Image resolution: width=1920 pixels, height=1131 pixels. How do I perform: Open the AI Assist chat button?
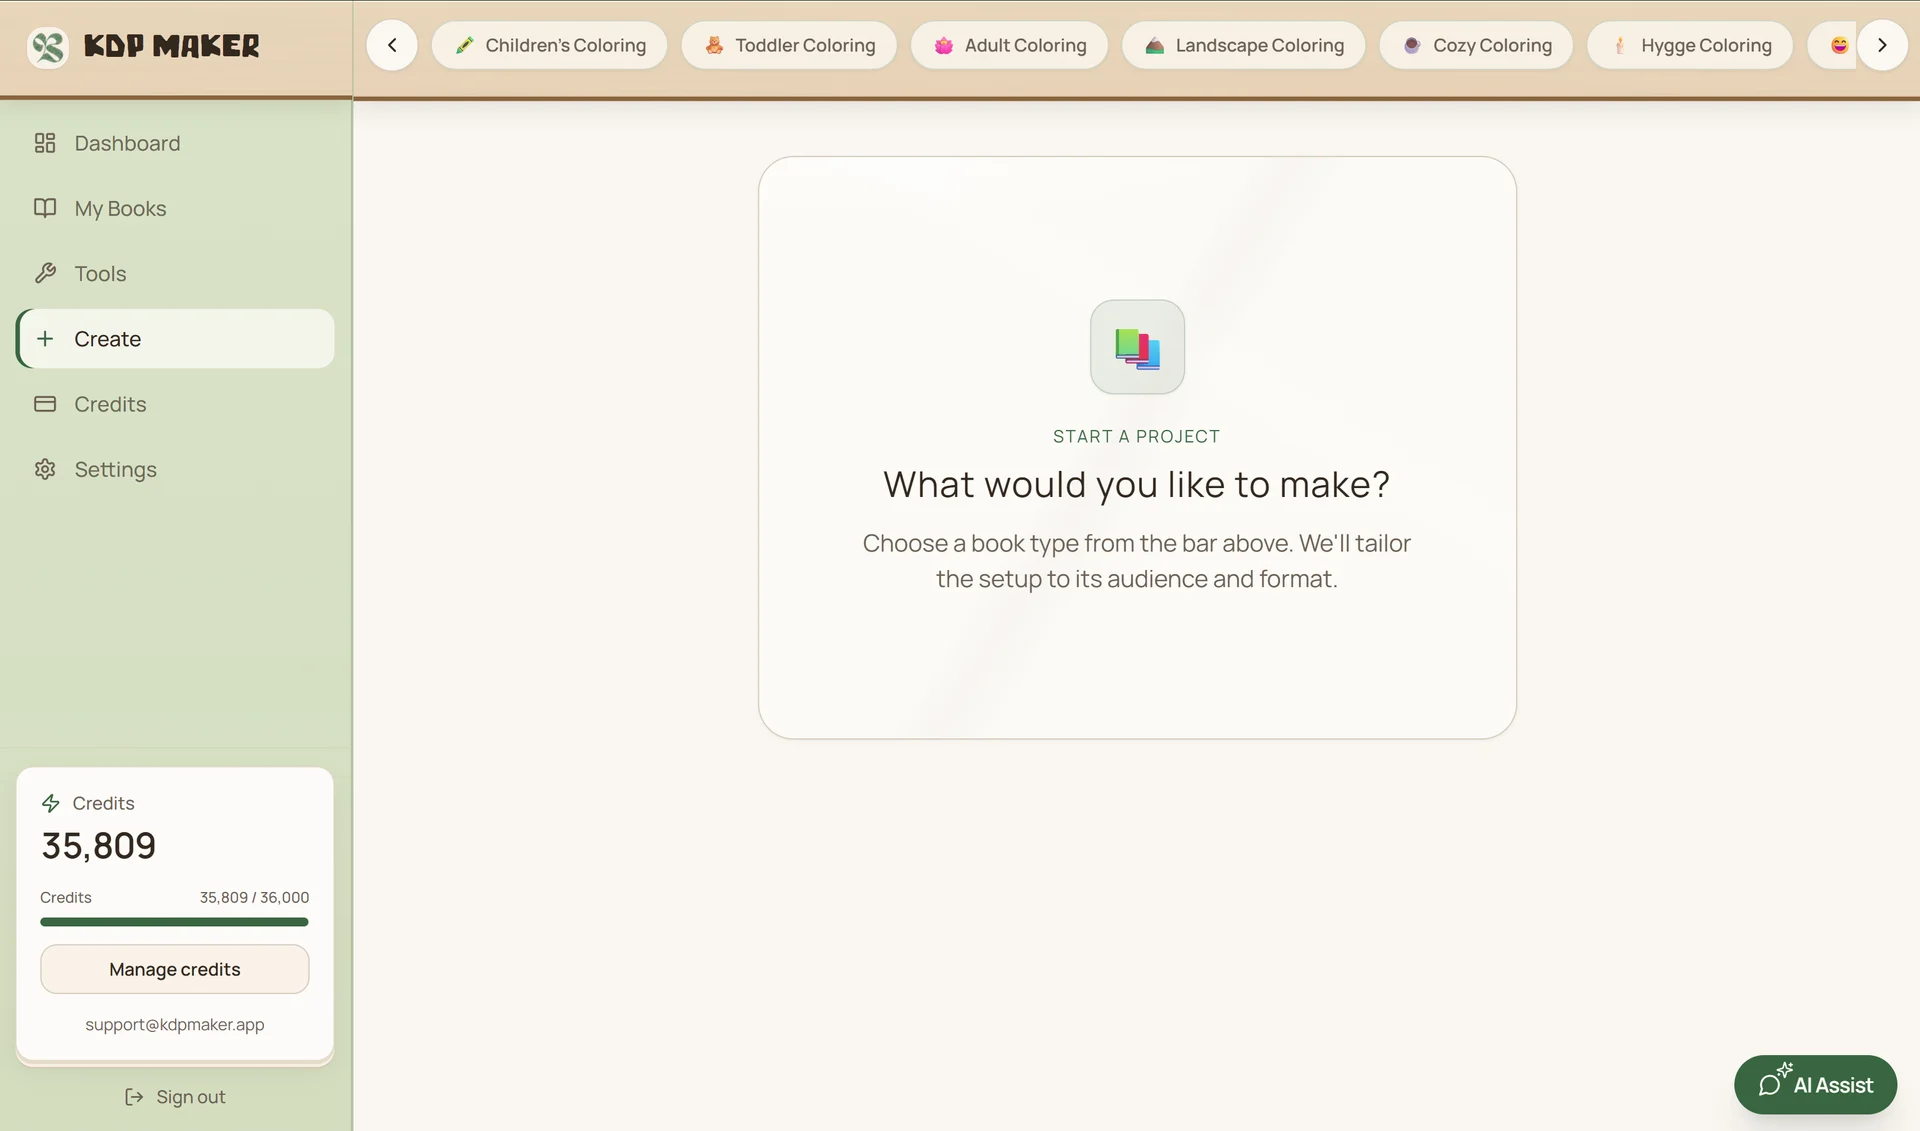pyautogui.click(x=1815, y=1085)
